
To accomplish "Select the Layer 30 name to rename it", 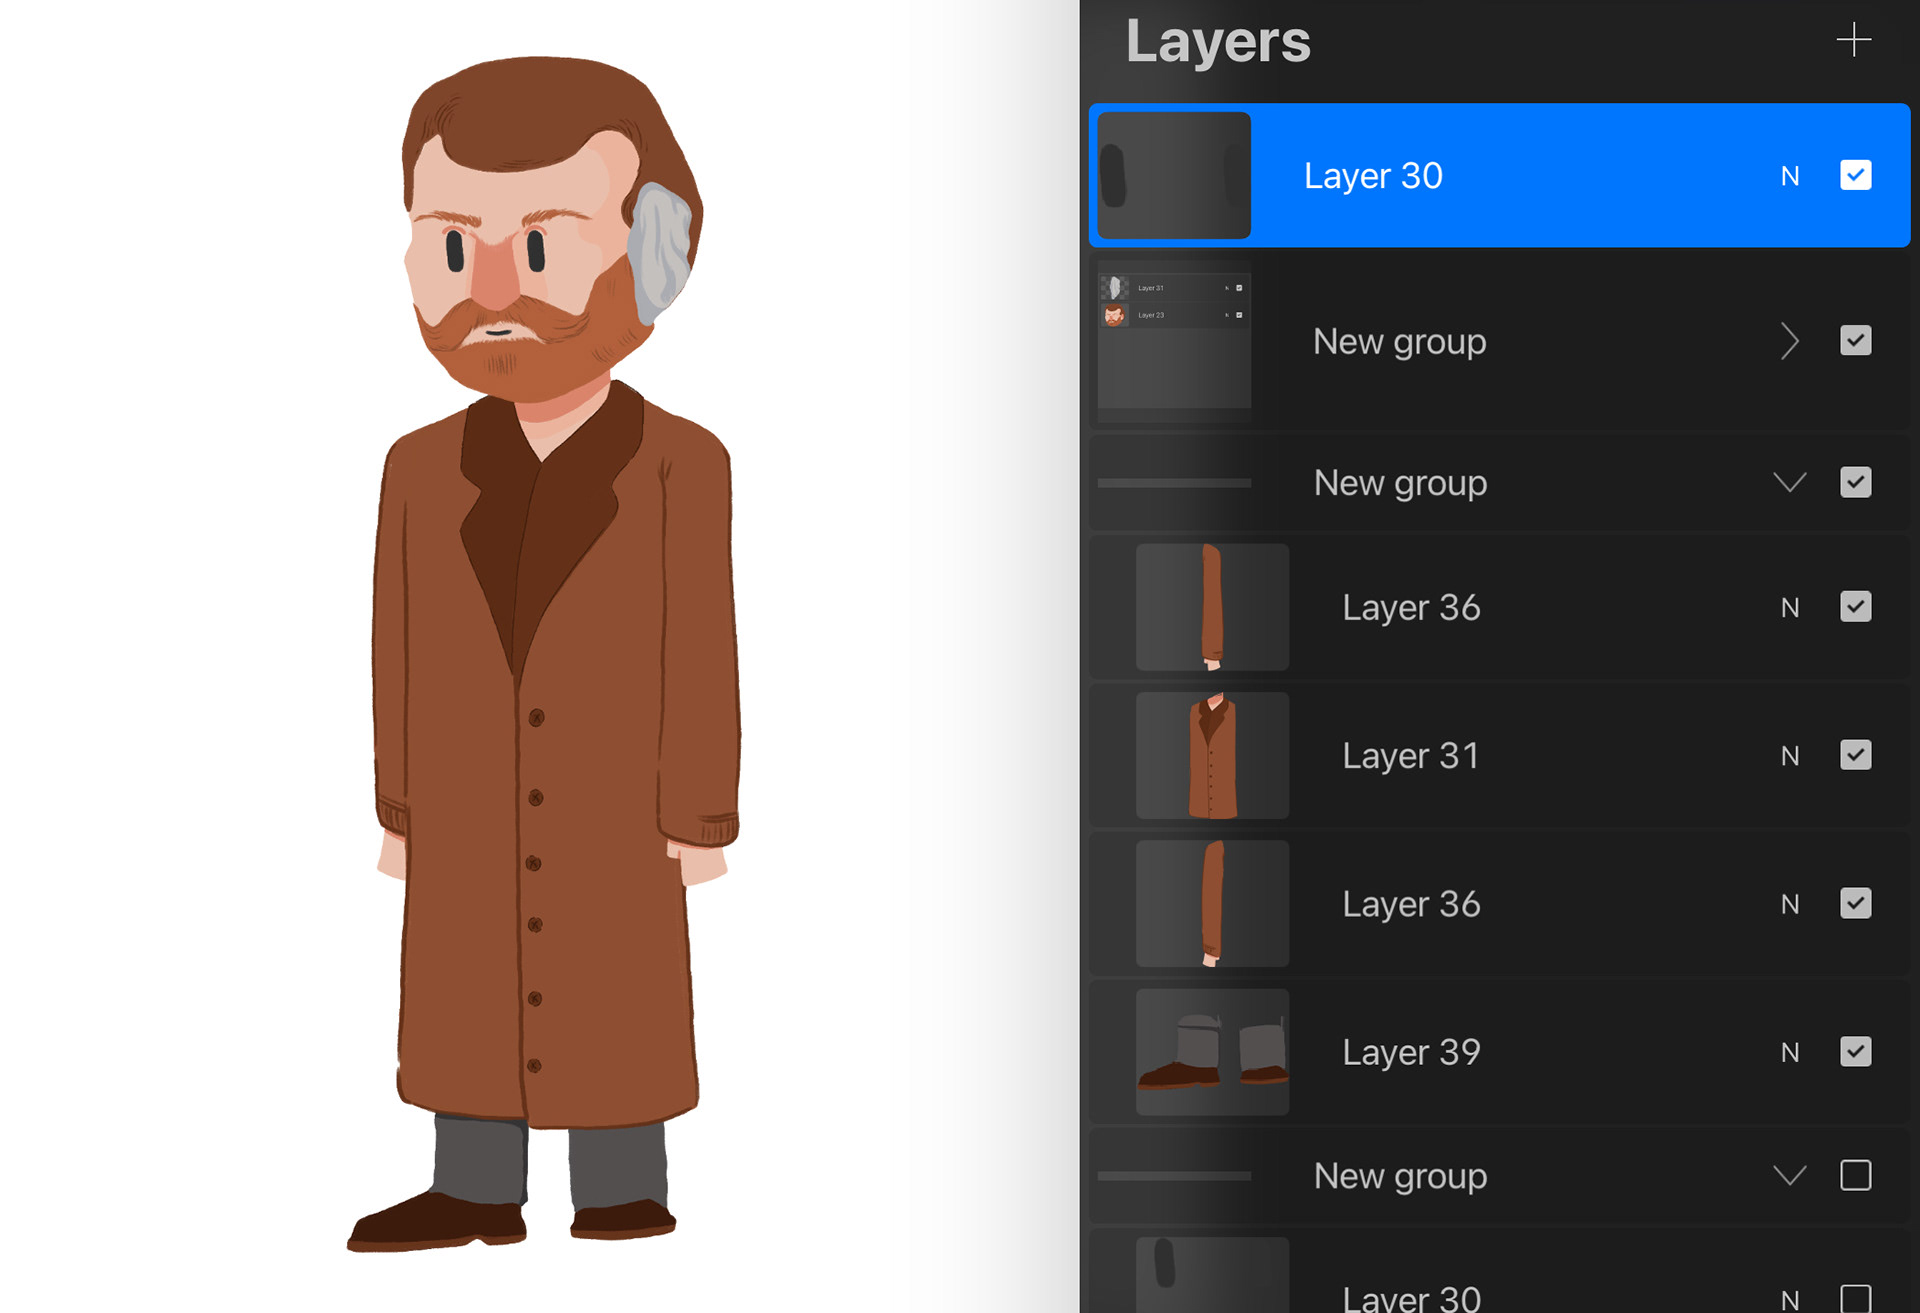I will tap(1373, 175).
